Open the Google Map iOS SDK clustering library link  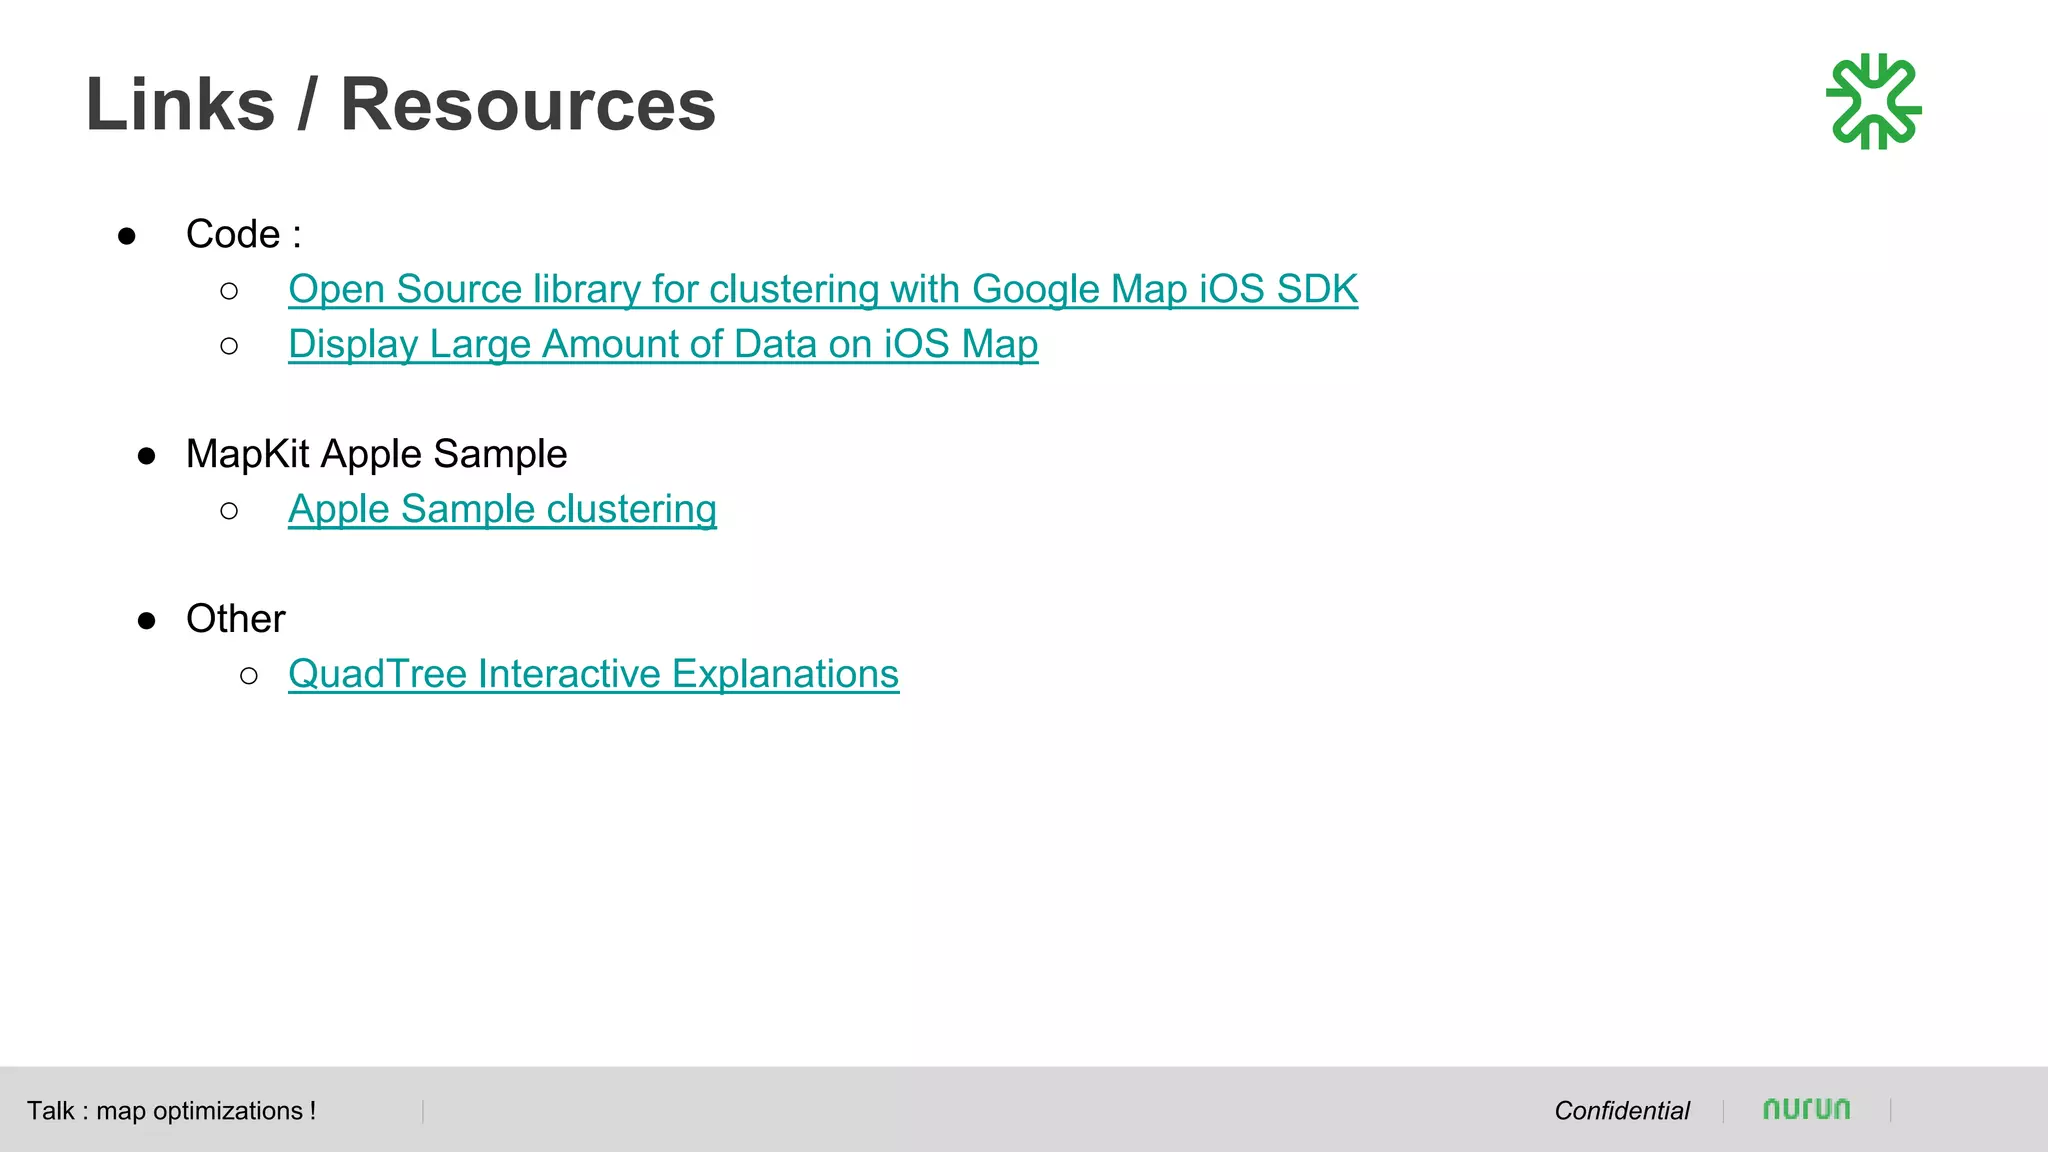(823, 290)
